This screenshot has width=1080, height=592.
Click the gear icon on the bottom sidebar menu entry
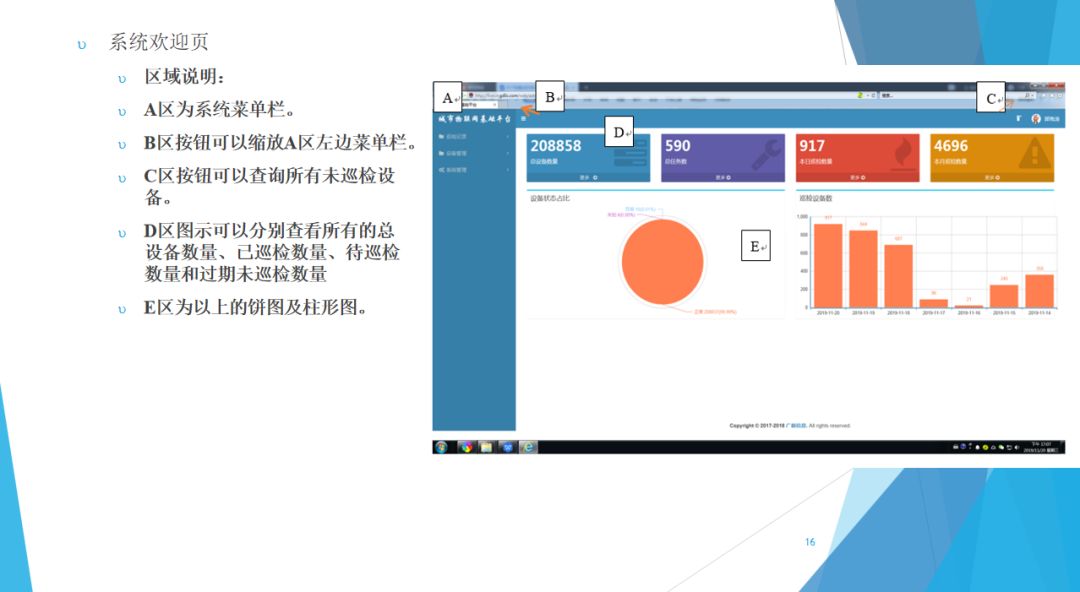[x=440, y=168]
